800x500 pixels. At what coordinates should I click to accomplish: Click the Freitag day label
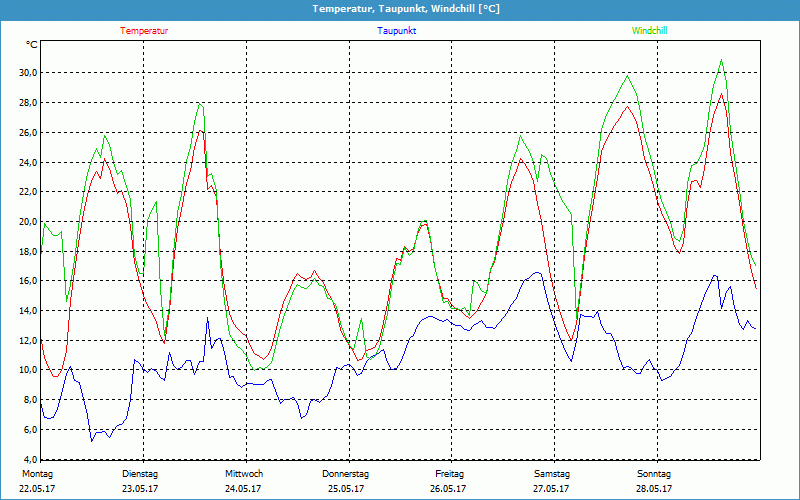[x=449, y=474]
